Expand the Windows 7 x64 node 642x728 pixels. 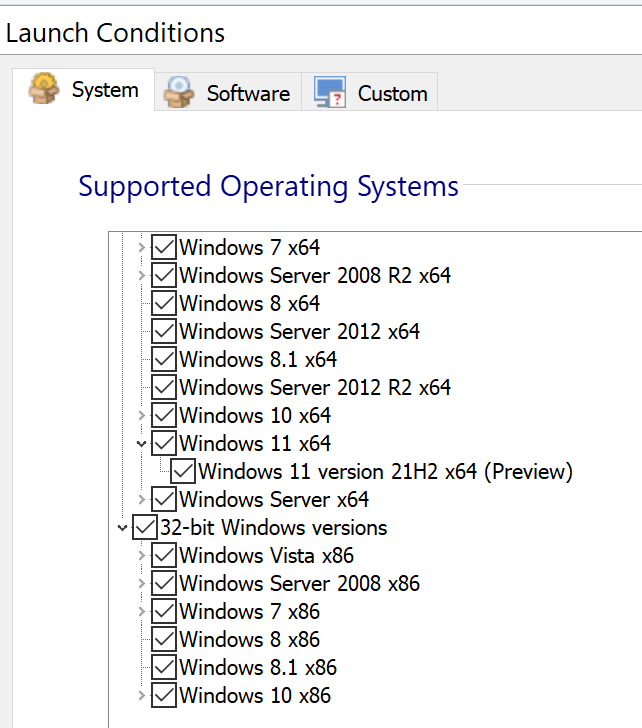[x=142, y=247]
